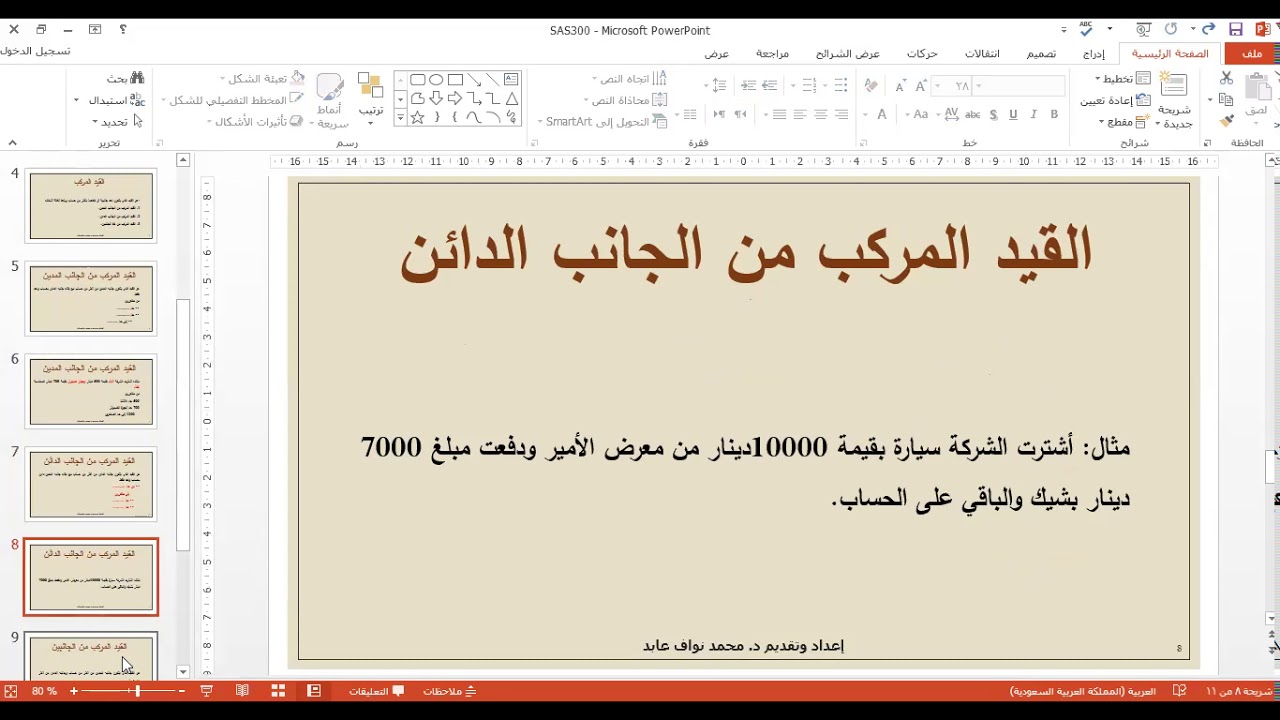Click the Font Color A button

(x=883, y=115)
